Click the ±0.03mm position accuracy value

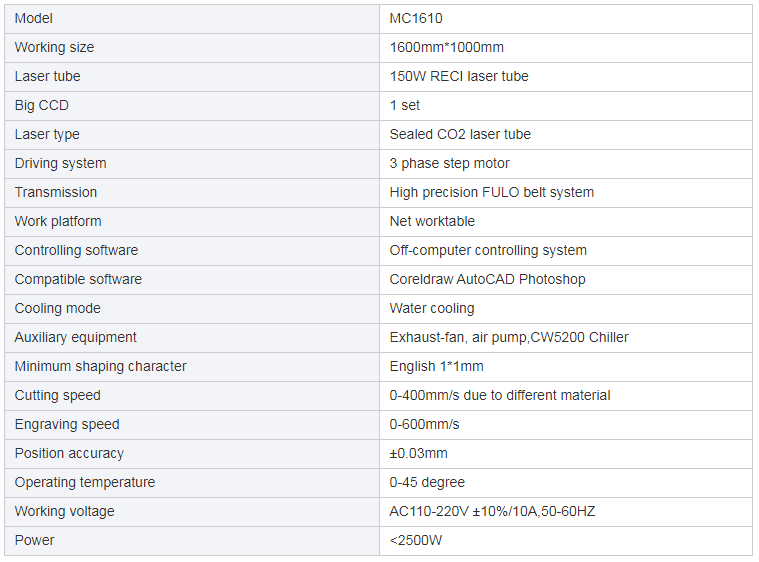coord(418,453)
